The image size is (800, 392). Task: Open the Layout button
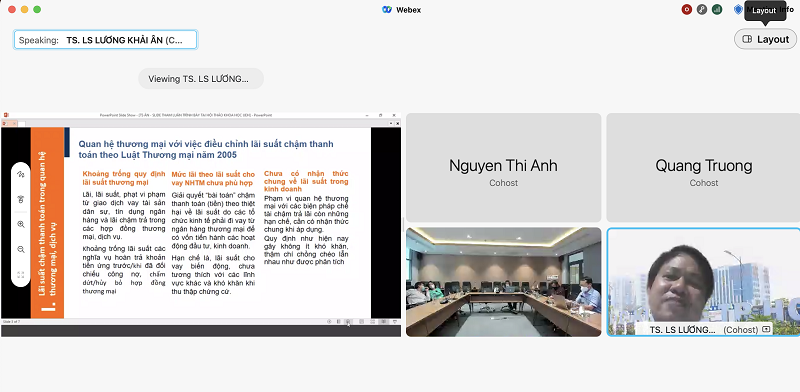click(x=765, y=39)
